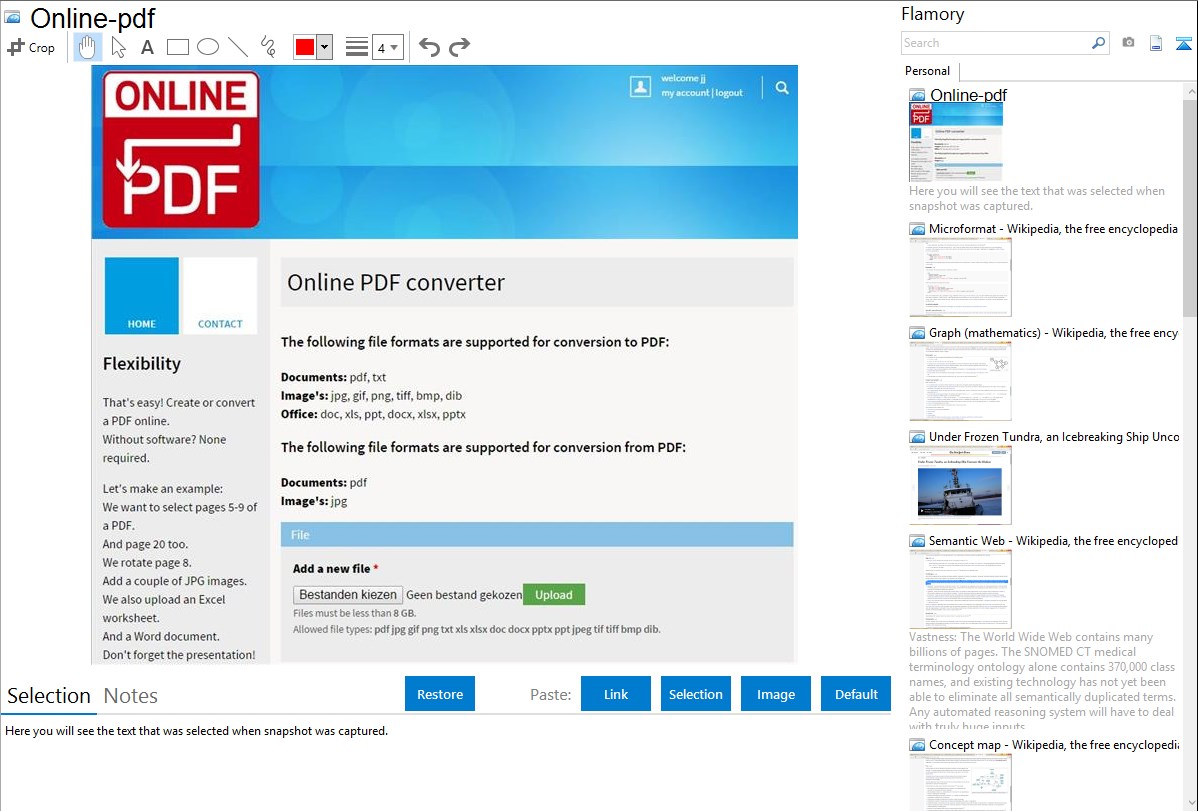Click the Online-pdf snapshot entry icon
Viewport: 1198px width, 811px height.
[x=917, y=96]
